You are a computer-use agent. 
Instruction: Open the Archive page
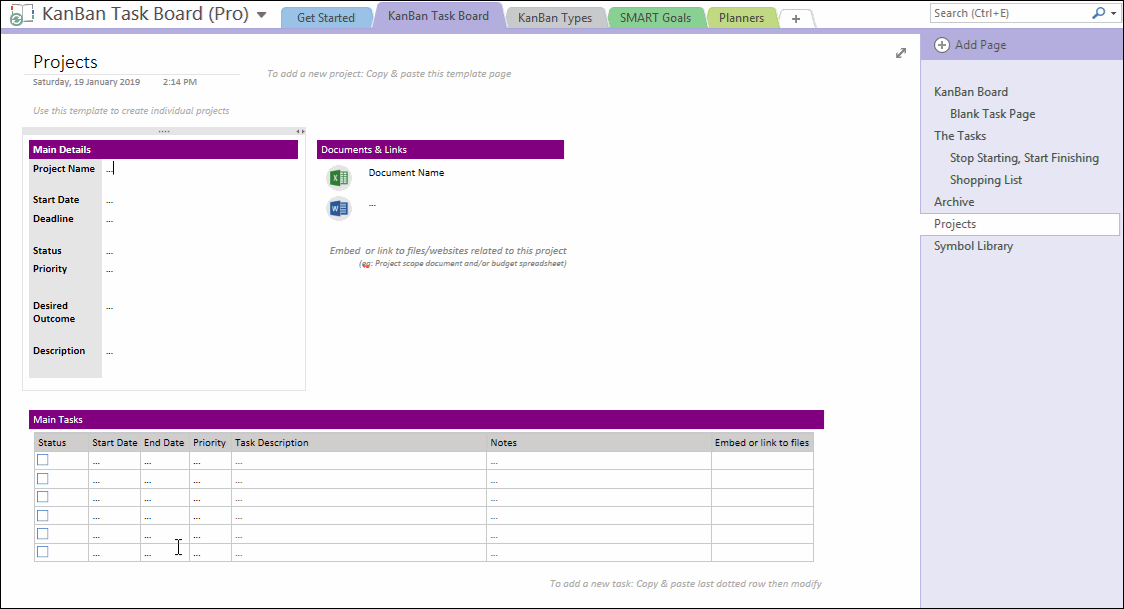[953, 202]
